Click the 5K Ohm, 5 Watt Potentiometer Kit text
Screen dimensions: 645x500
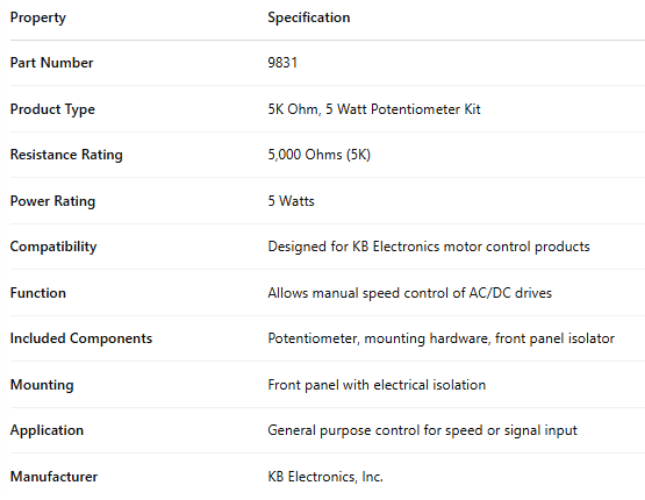coord(374,109)
